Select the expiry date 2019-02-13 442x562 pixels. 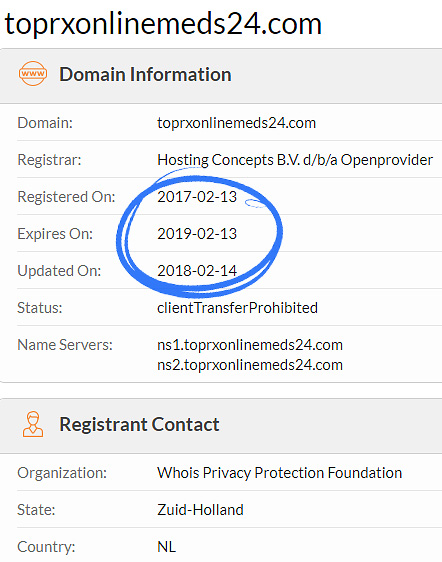197,234
